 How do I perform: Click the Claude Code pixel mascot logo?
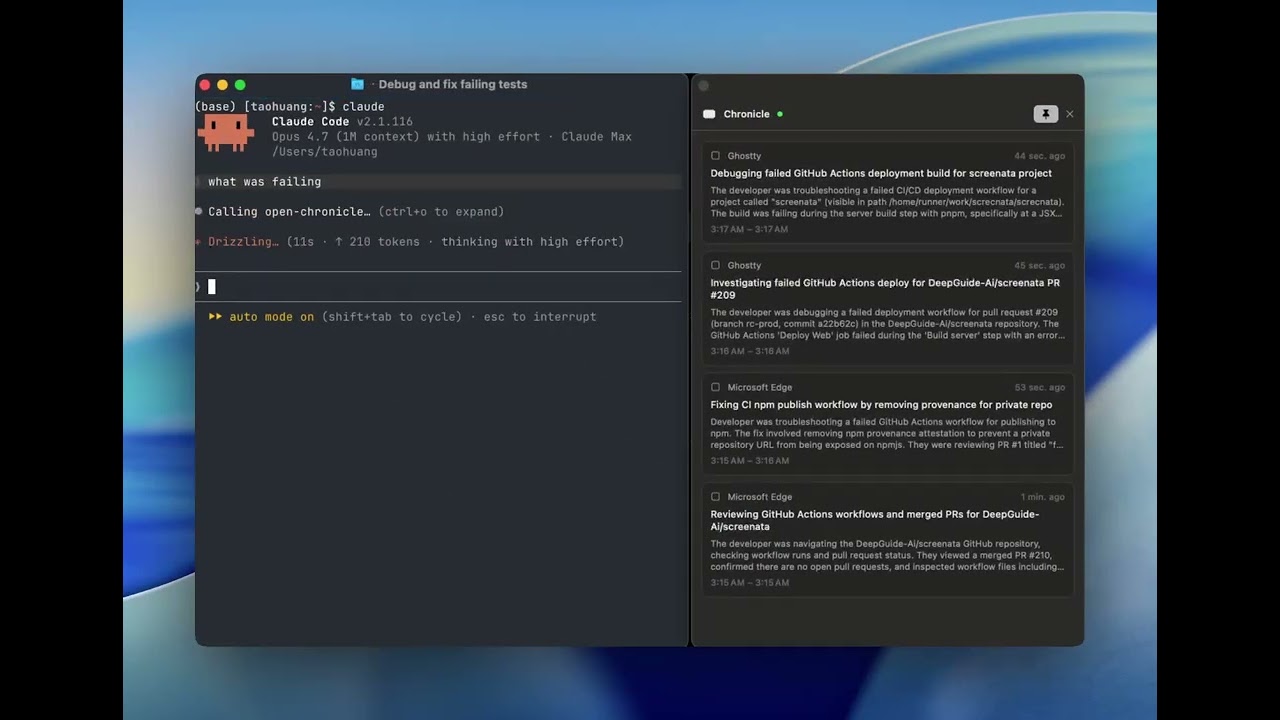pyautogui.click(x=225, y=133)
